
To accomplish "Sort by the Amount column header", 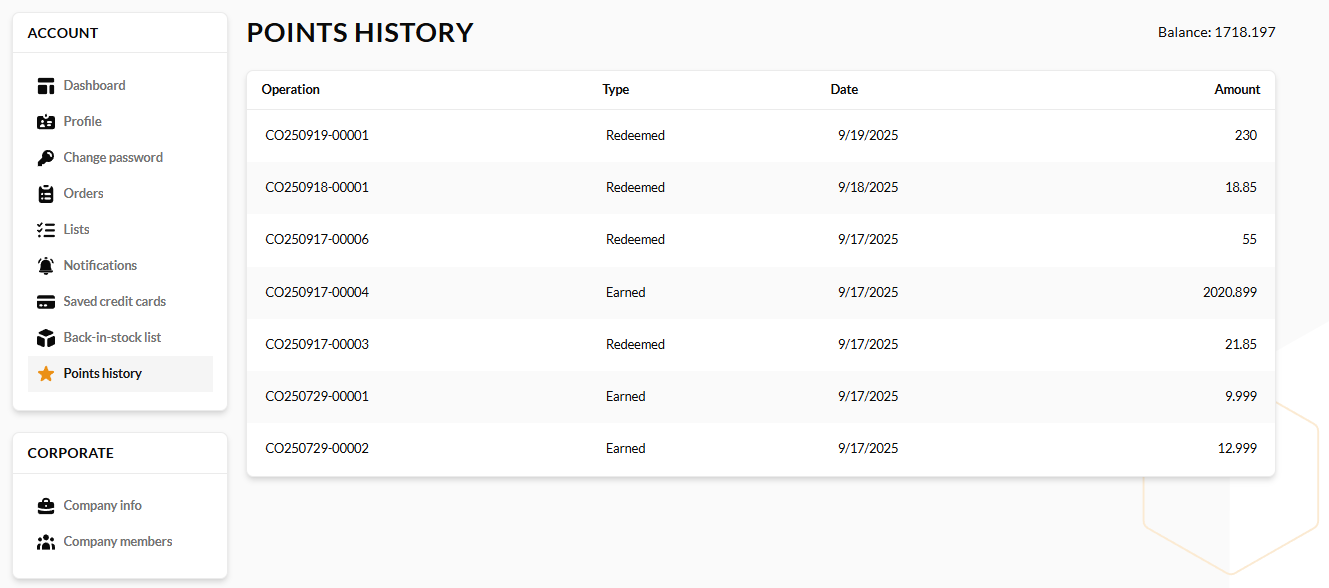I will (x=1237, y=89).
